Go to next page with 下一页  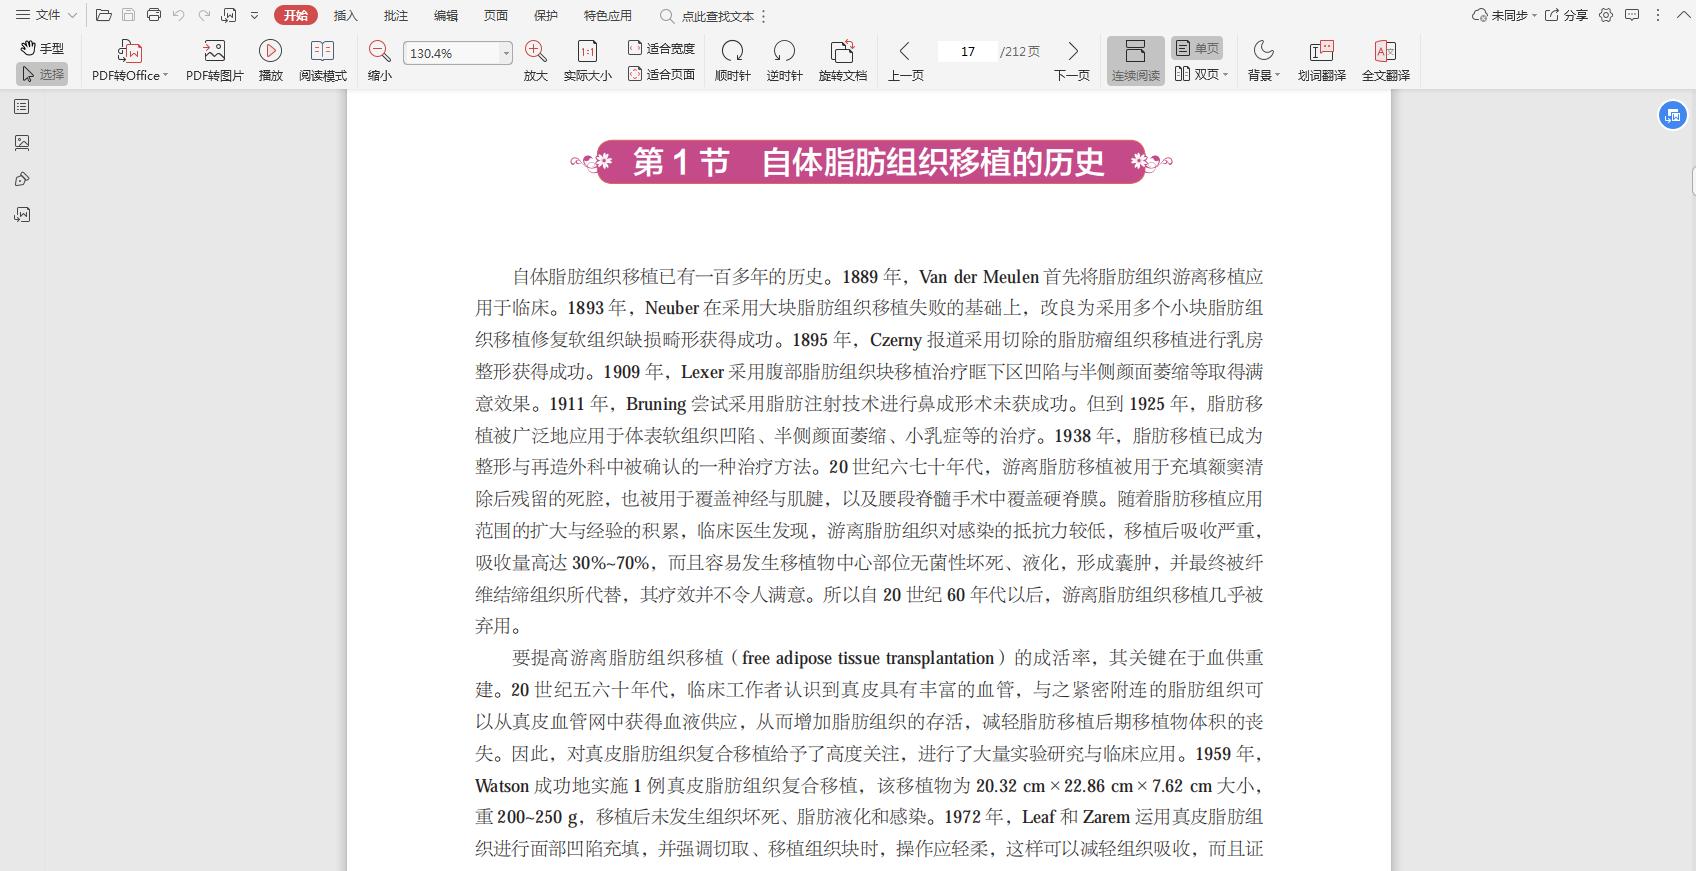[x=1072, y=61]
